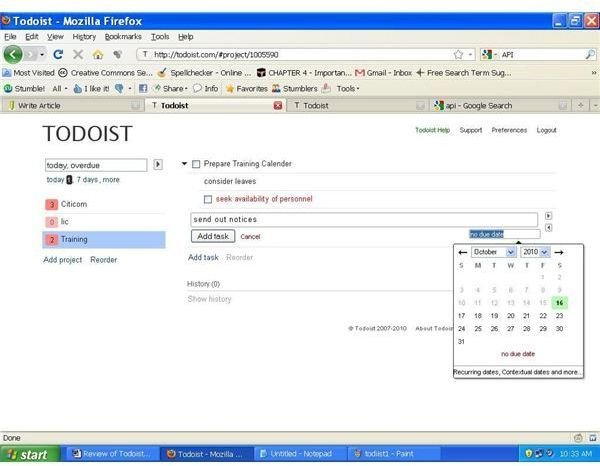600x466 pixels.
Task: Open Favorites star in StumbleUpon toolbar
Action: (x=247, y=89)
